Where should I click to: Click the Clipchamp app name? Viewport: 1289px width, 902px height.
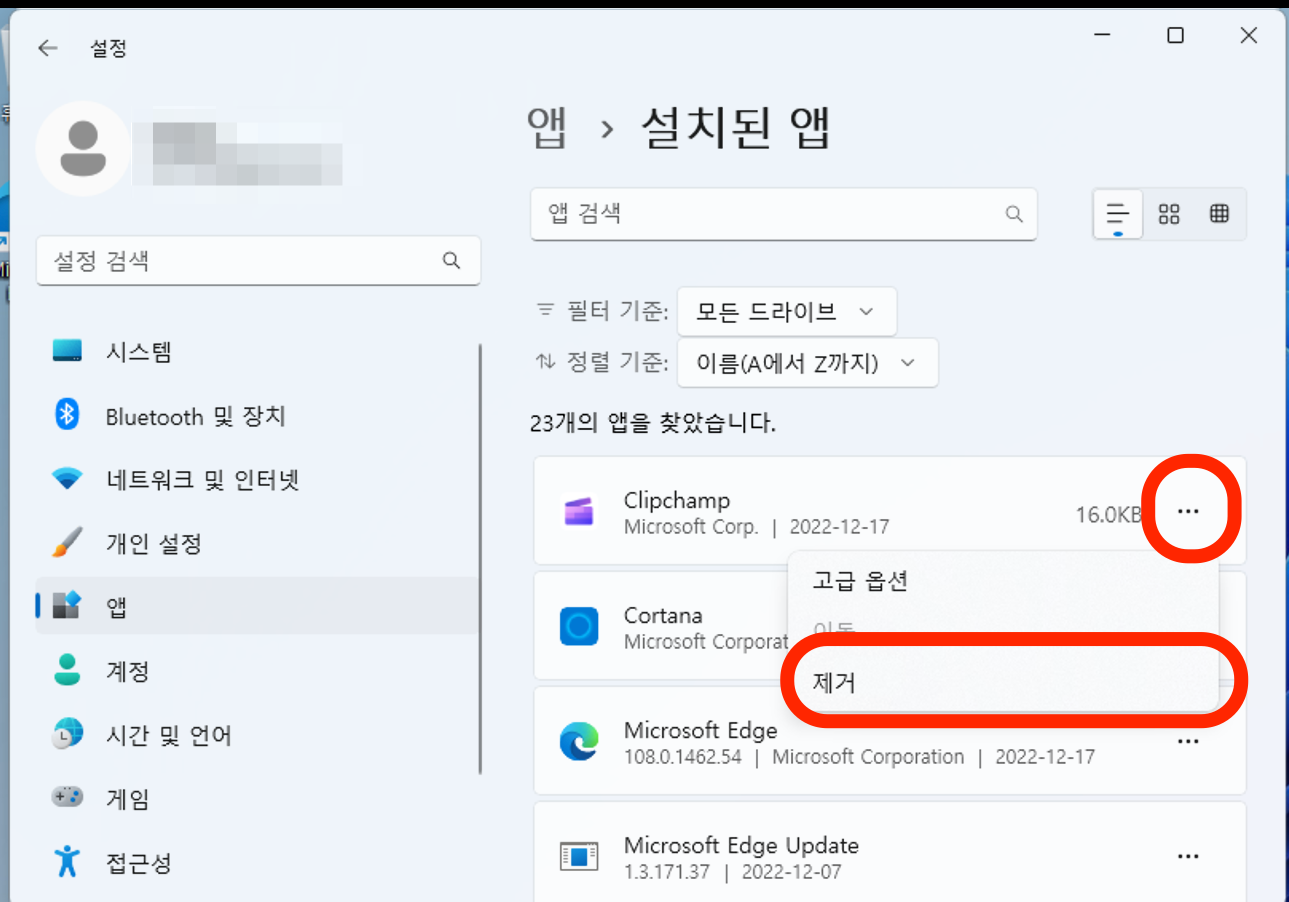click(677, 500)
